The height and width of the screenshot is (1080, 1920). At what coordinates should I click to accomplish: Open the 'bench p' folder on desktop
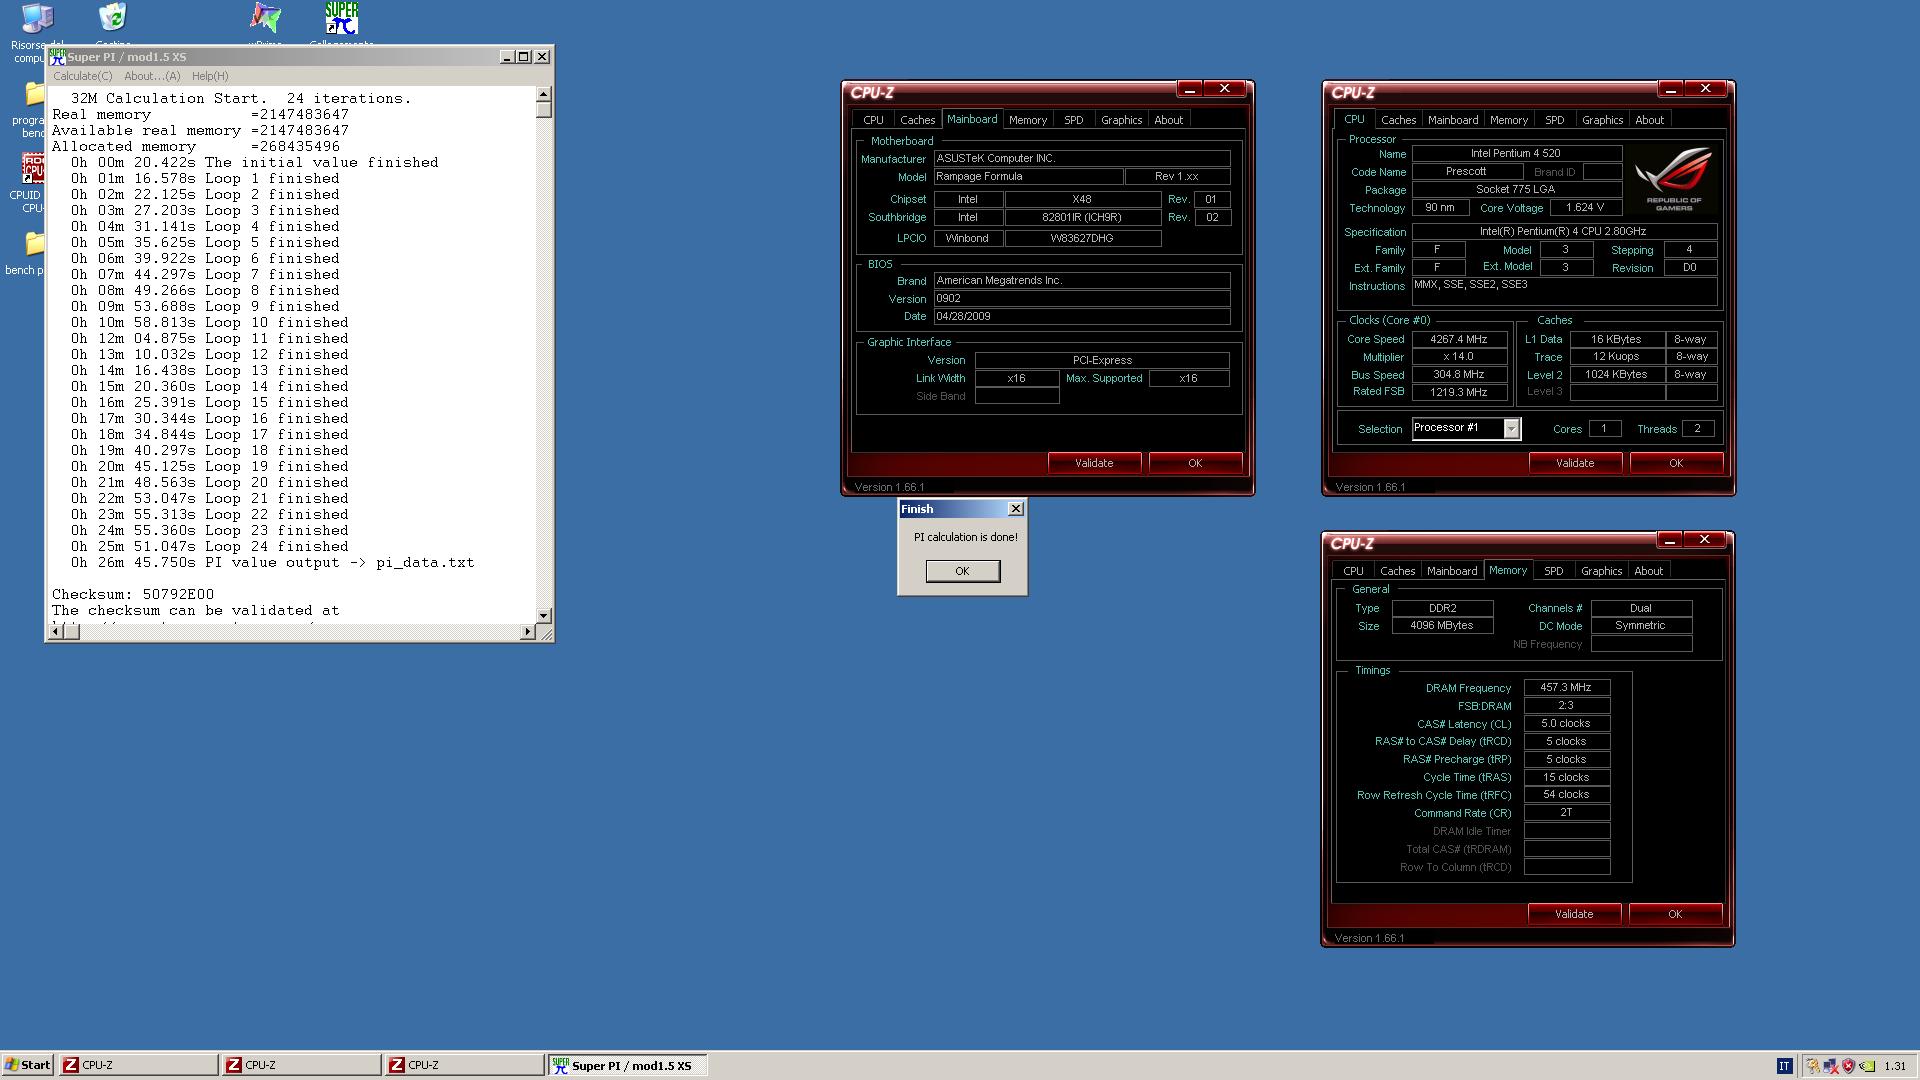[33, 243]
